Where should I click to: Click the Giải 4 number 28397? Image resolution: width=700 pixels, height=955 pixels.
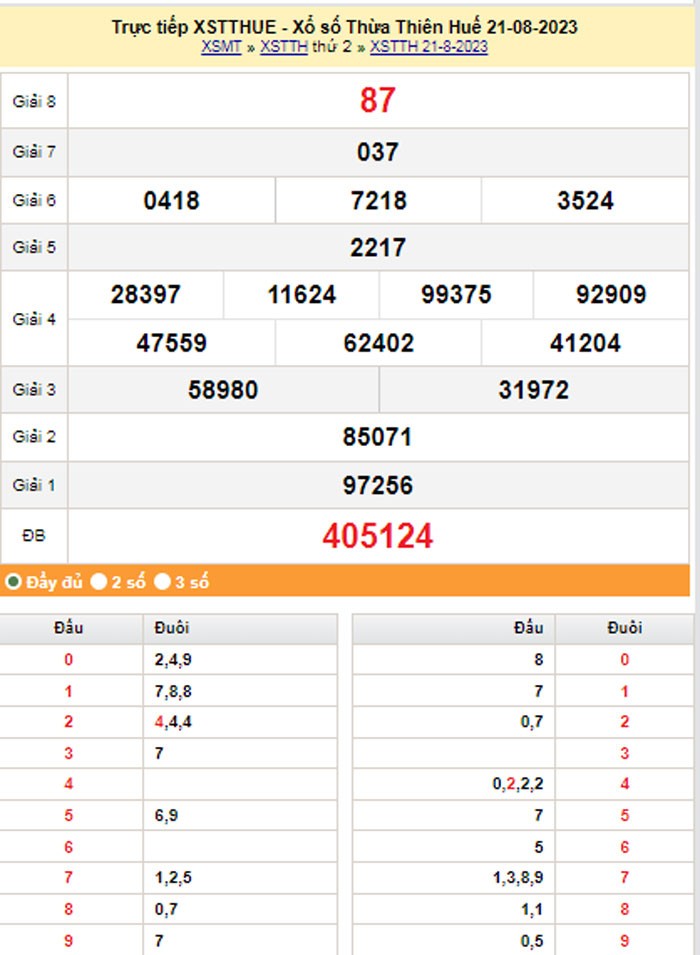[x=146, y=295]
